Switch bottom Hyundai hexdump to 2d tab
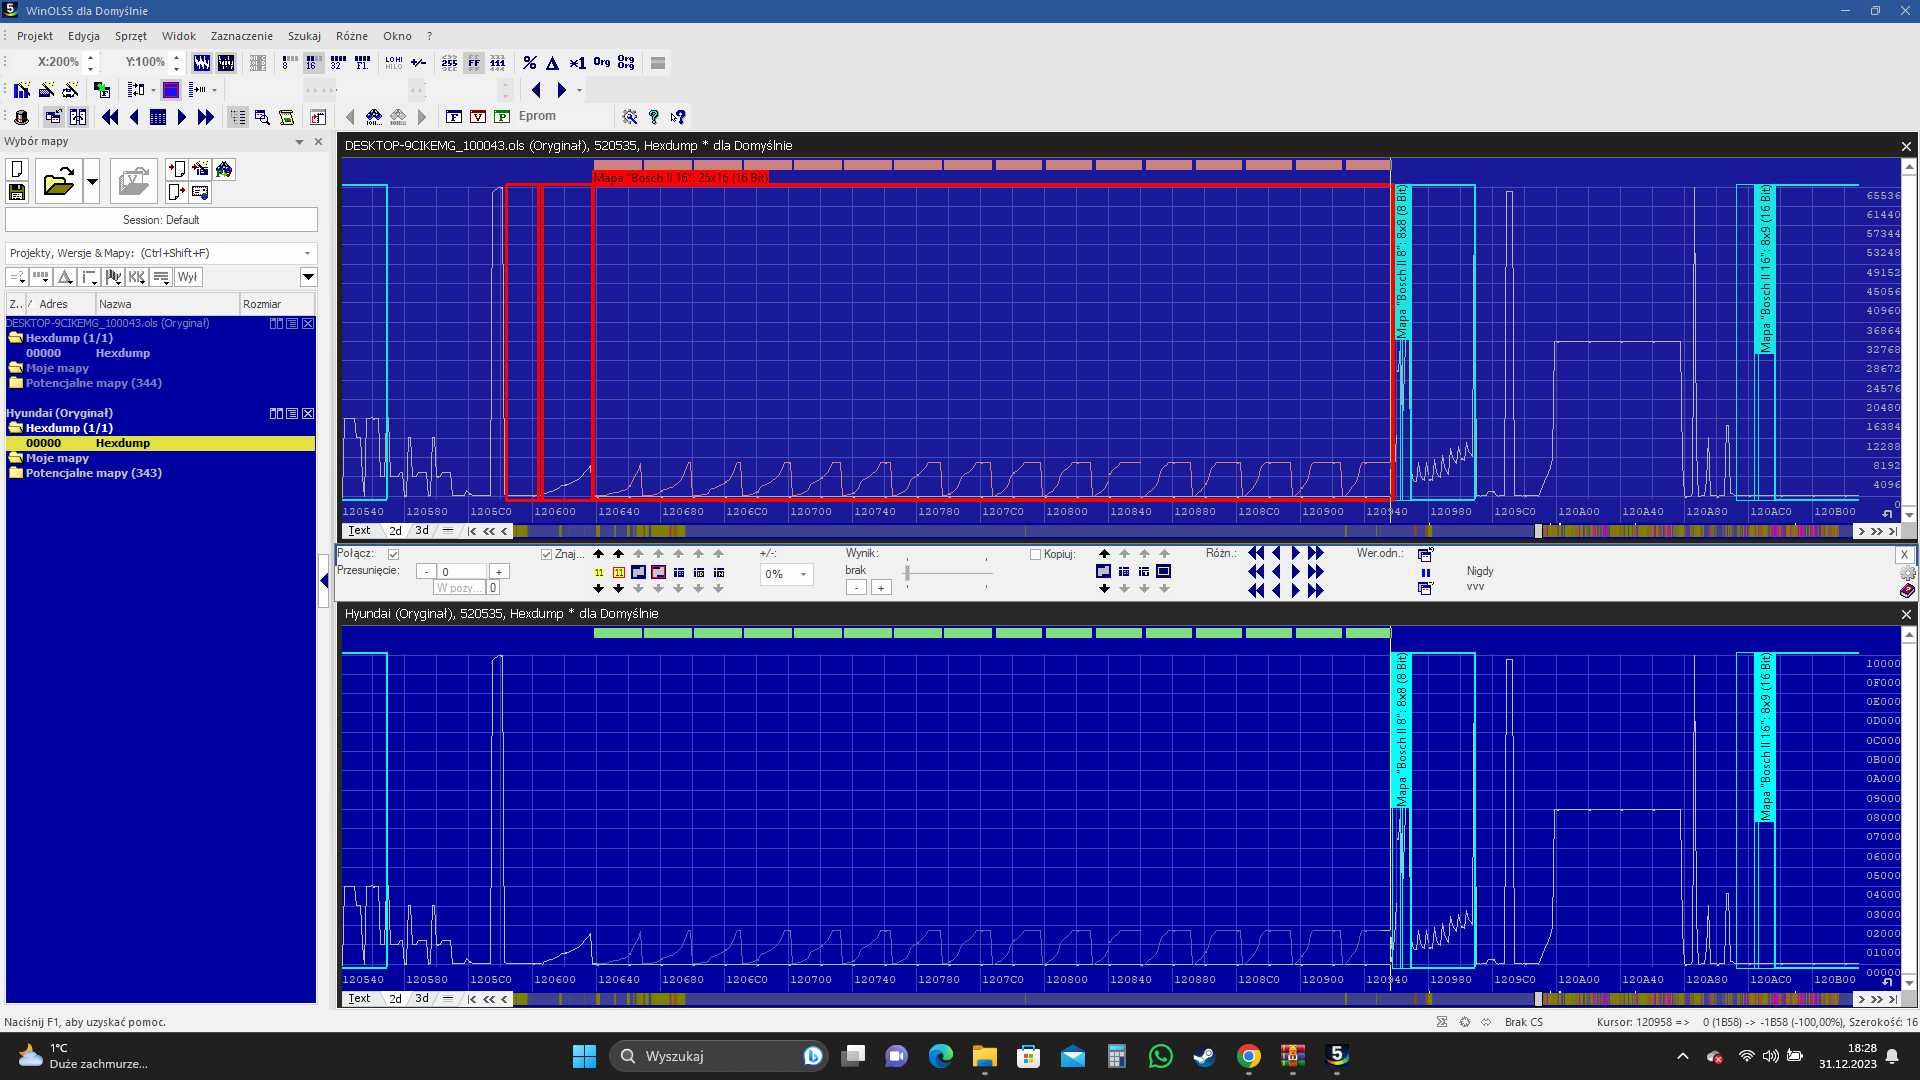 (x=395, y=999)
